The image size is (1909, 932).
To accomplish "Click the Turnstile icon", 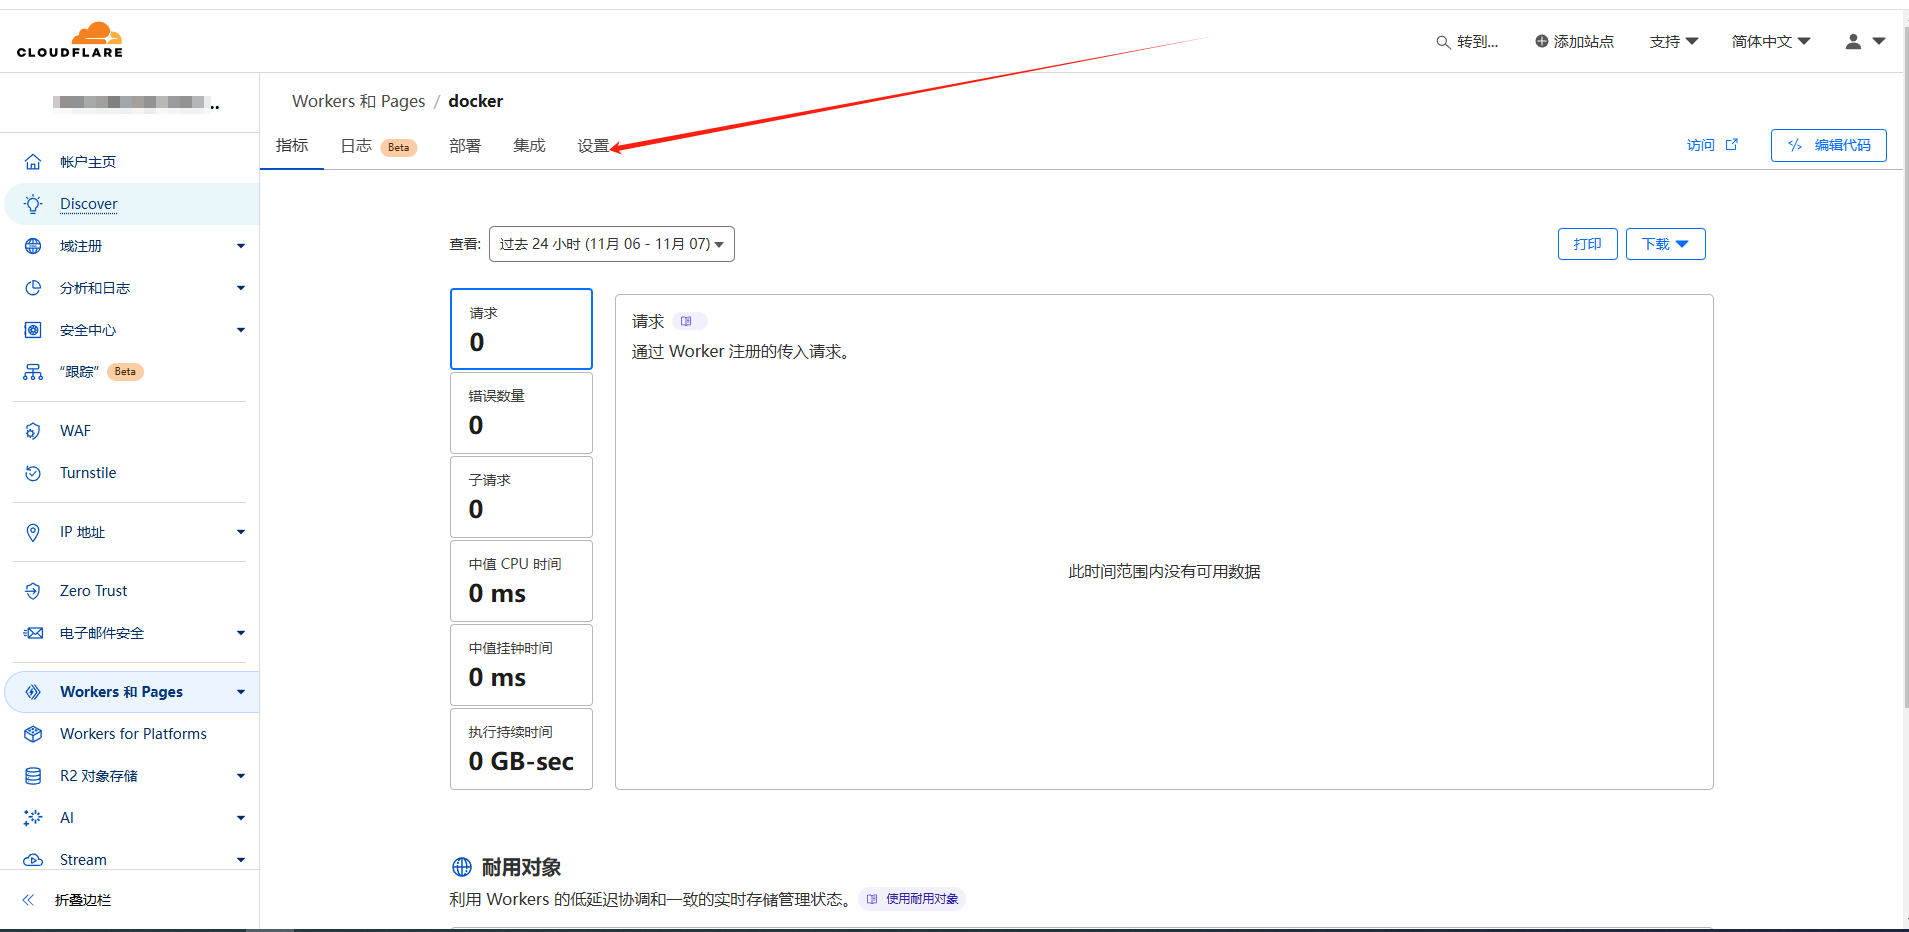I will tap(33, 473).
